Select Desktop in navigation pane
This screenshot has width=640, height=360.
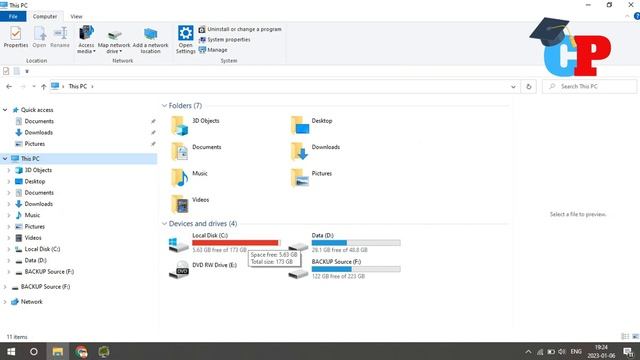coord(35,181)
